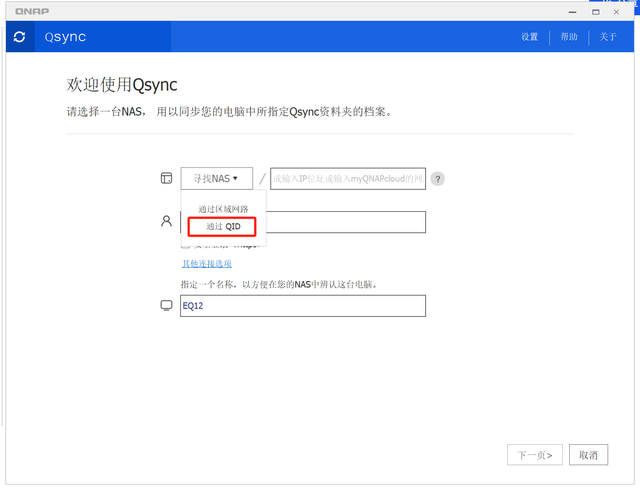Expand the 寻找NAS dropdown

[x=217, y=178]
